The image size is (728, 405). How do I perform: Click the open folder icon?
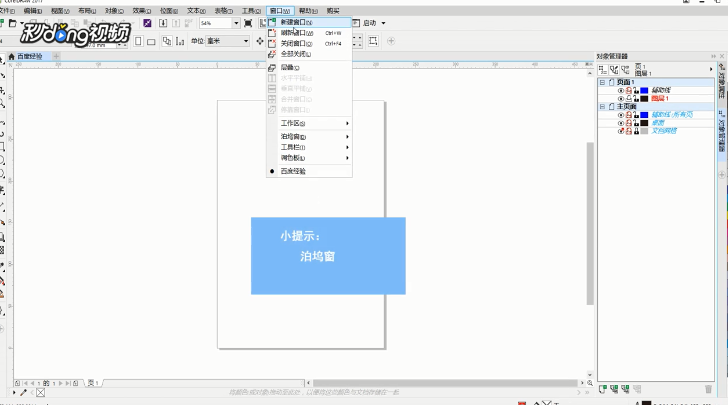tap(13, 23)
